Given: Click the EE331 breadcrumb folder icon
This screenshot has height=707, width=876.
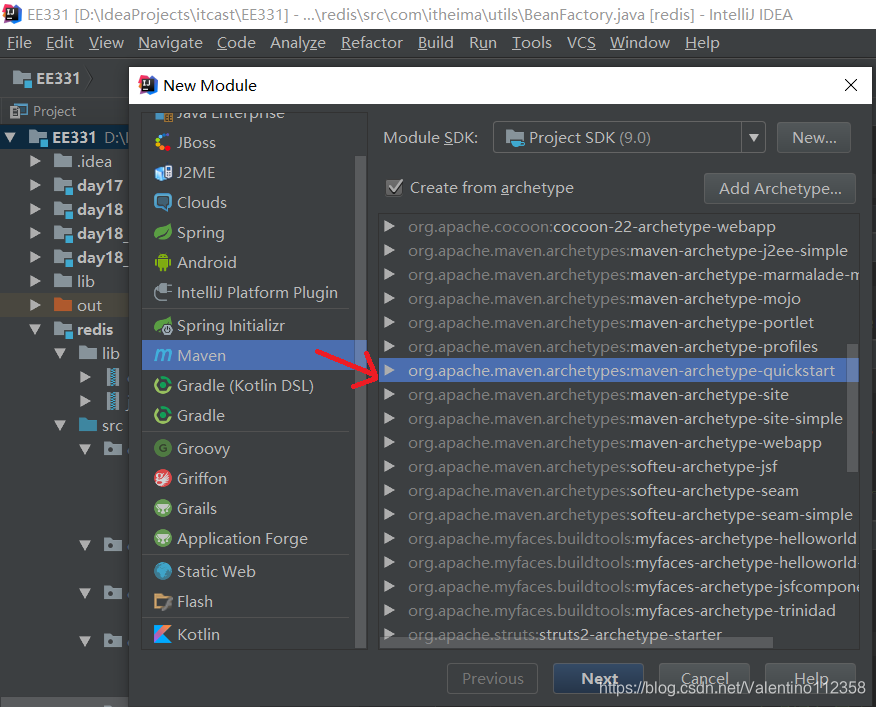Looking at the screenshot, I should (22, 79).
